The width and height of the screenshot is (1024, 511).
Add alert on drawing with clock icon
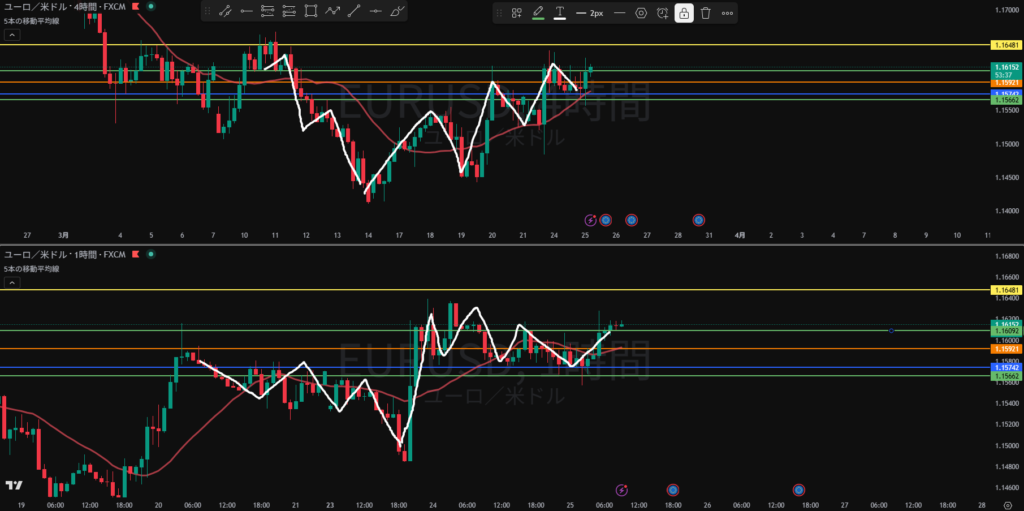pyautogui.click(x=662, y=13)
